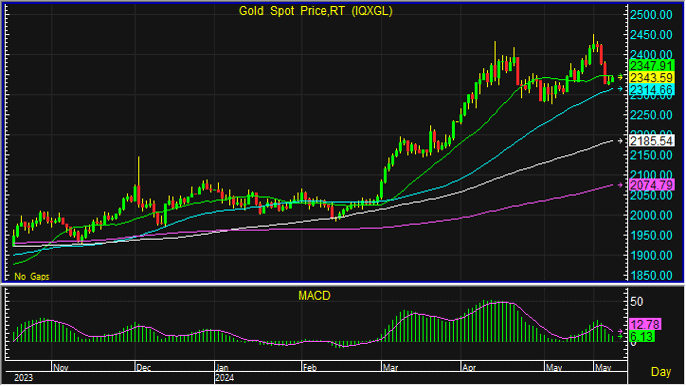The height and width of the screenshot is (386, 686).
Task: Click the 2024 year label
Action: pyautogui.click(x=225, y=378)
